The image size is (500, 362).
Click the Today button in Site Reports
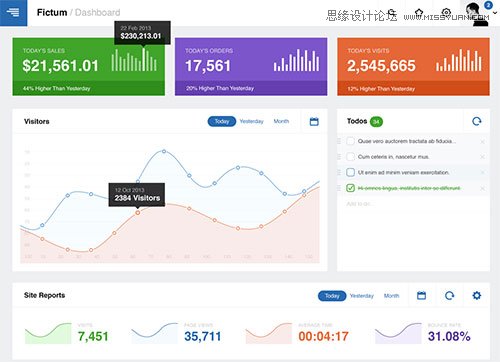(x=332, y=296)
